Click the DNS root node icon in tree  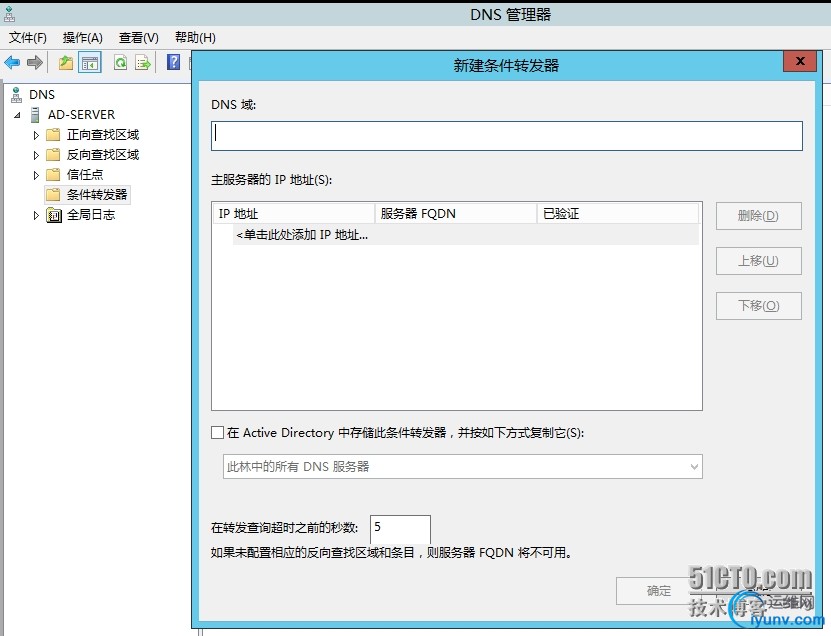pos(16,95)
